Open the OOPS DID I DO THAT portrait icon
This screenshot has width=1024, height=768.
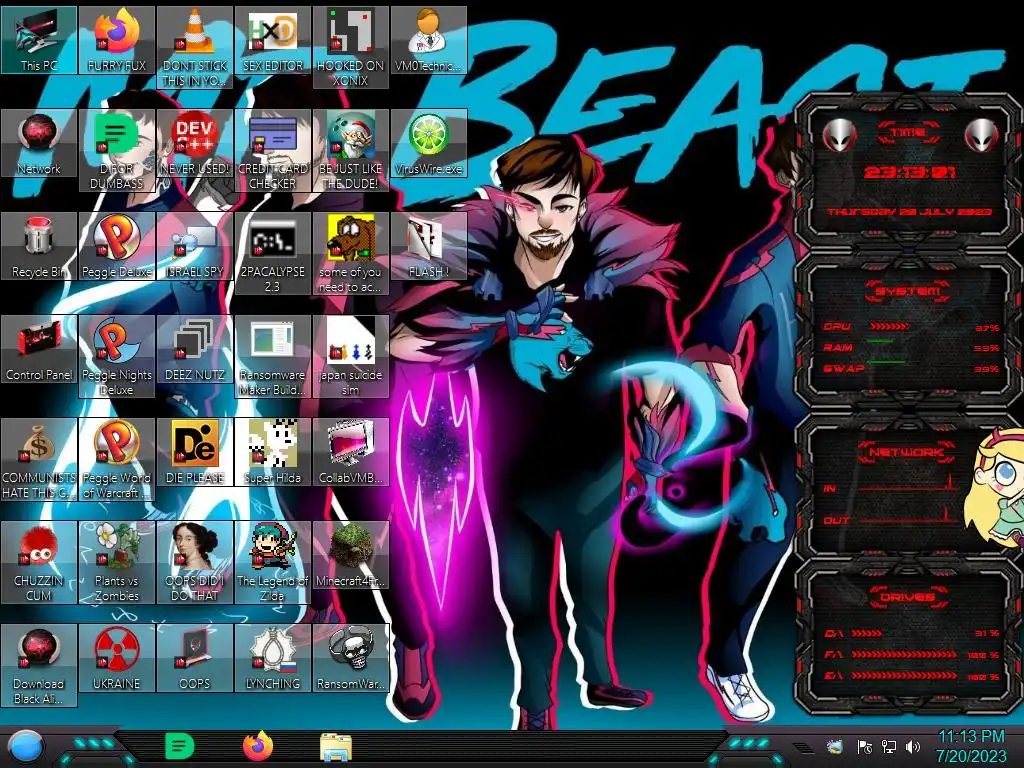(195, 562)
